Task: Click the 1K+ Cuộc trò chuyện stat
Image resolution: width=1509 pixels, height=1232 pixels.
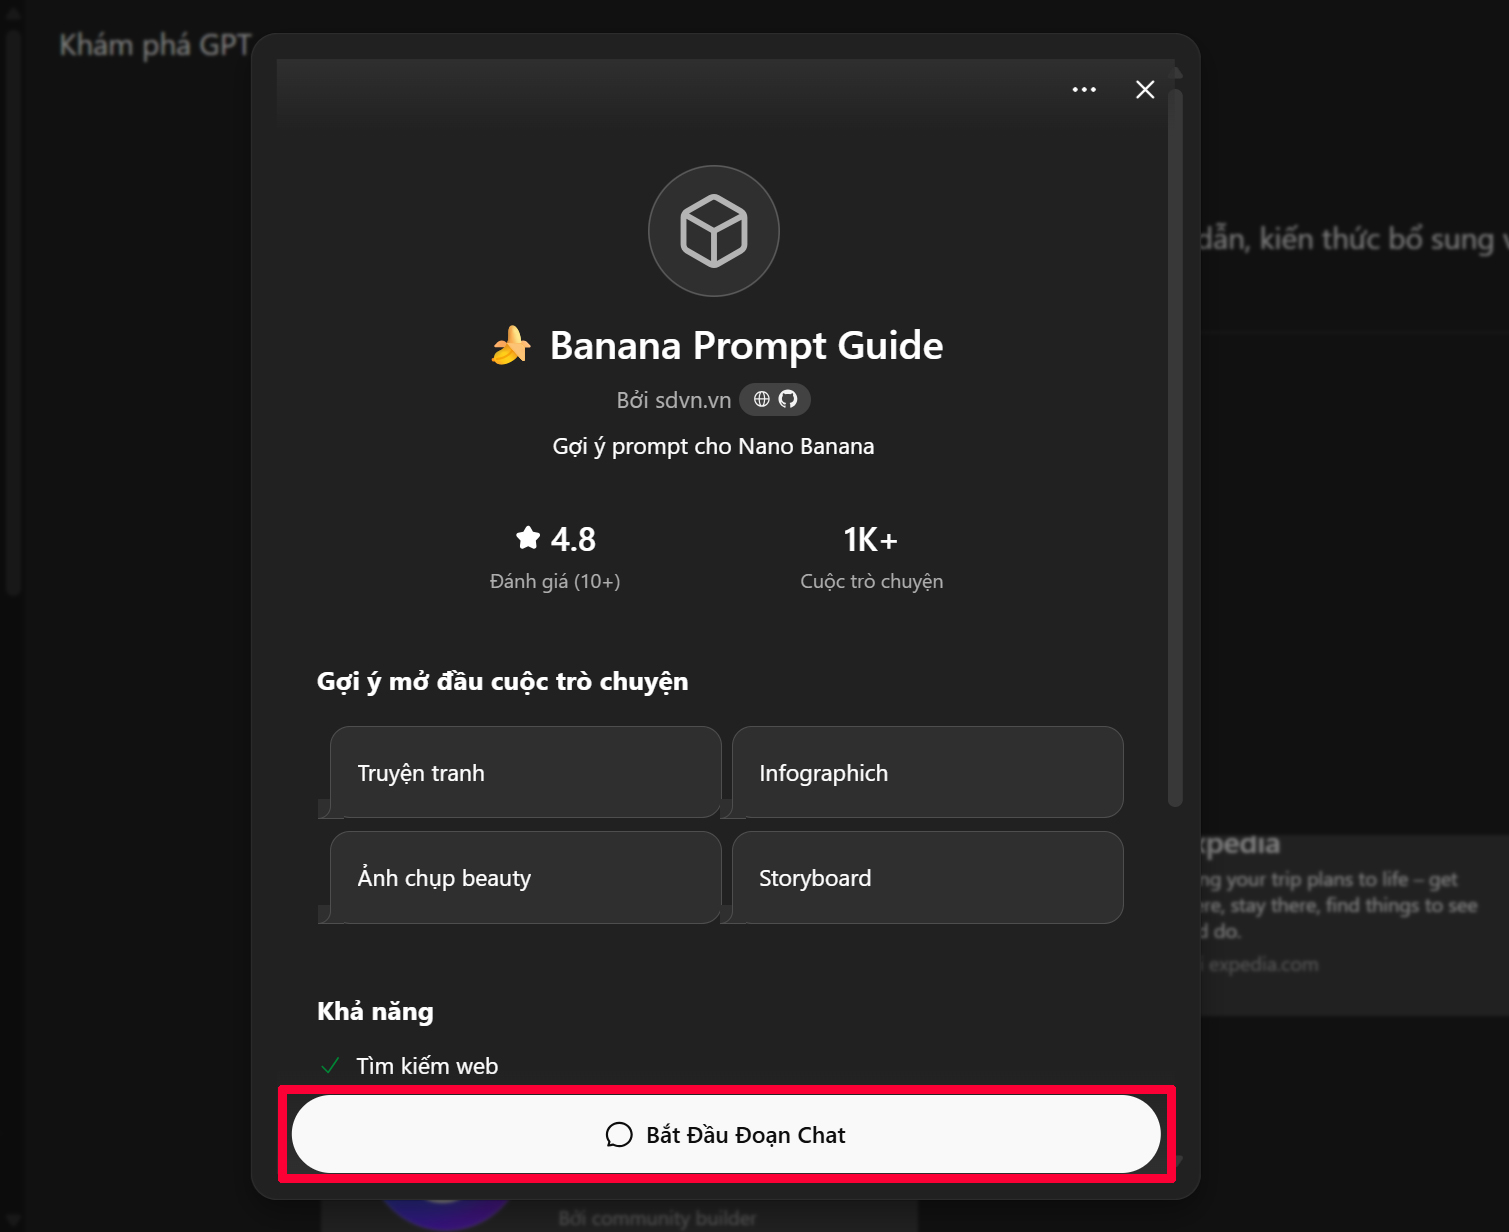Action: click(x=871, y=557)
